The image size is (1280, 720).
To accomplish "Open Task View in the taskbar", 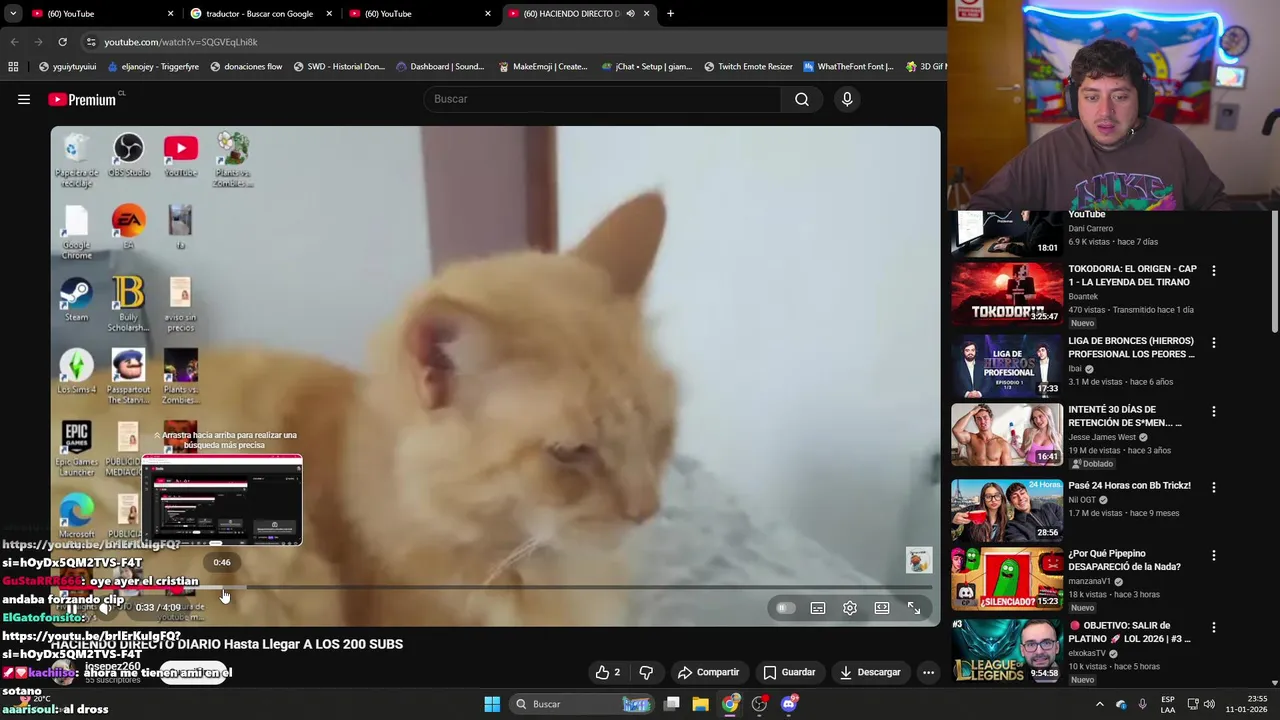I will [x=672, y=704].
